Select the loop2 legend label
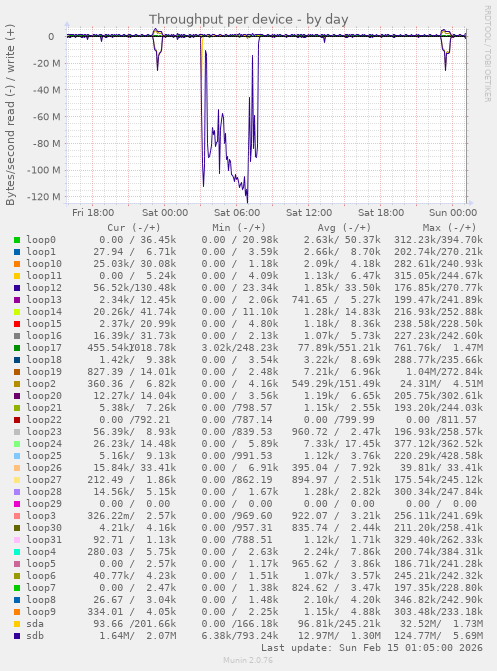Viewport: 497px width, 671px height. pos(41,384)
